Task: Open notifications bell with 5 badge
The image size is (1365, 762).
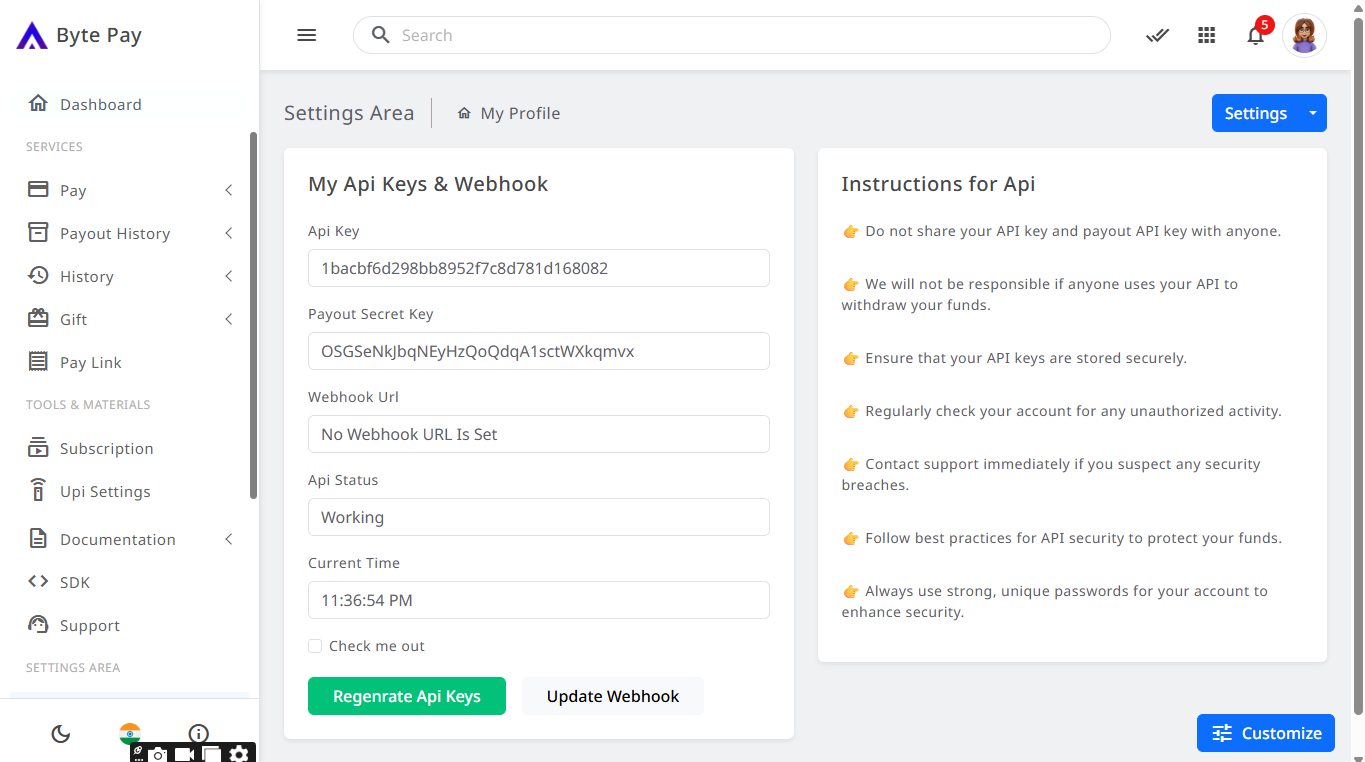Action: (x=1257, y=33)
